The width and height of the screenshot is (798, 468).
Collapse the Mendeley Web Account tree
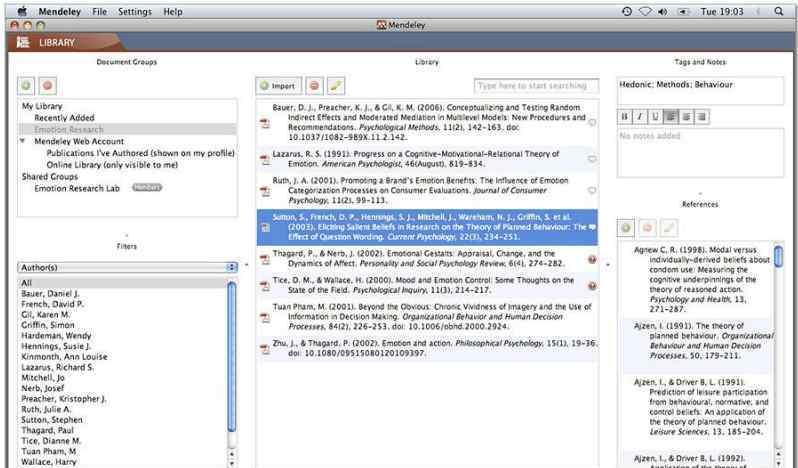point(22,141)
